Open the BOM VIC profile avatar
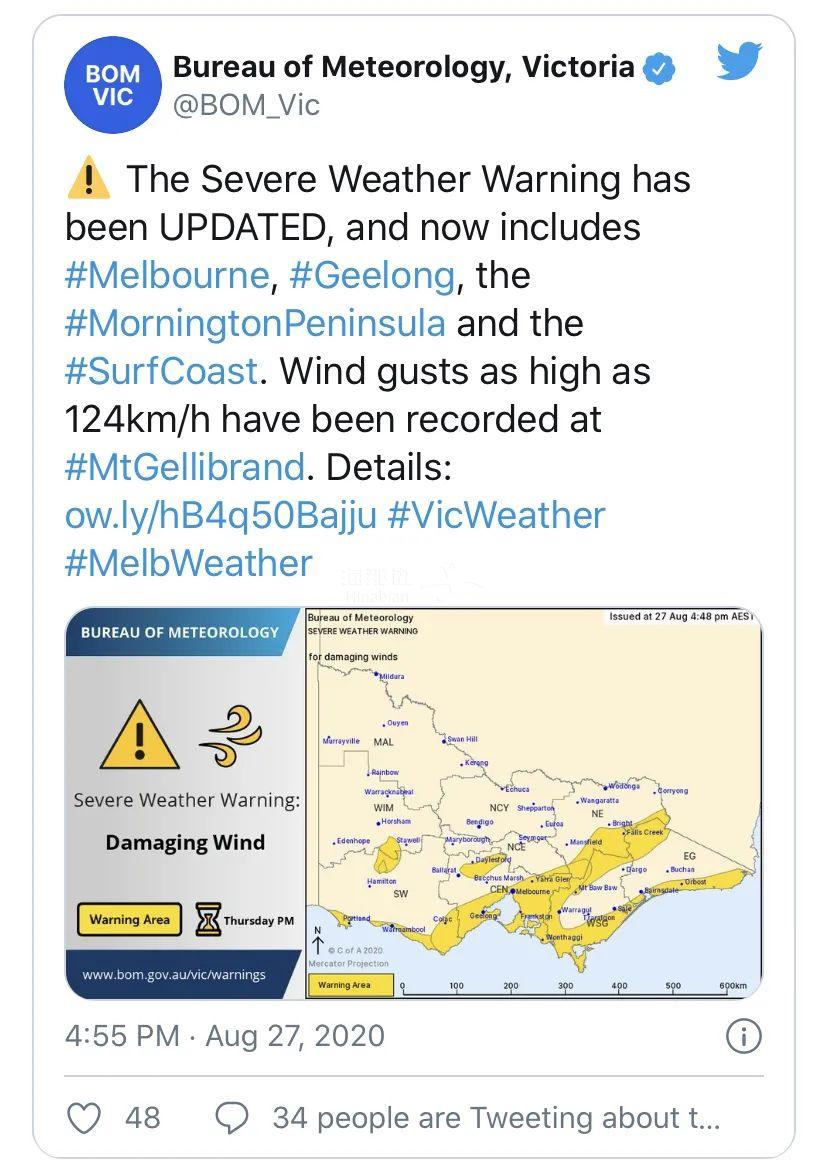Screen dimensions: 828x1166 113,86
